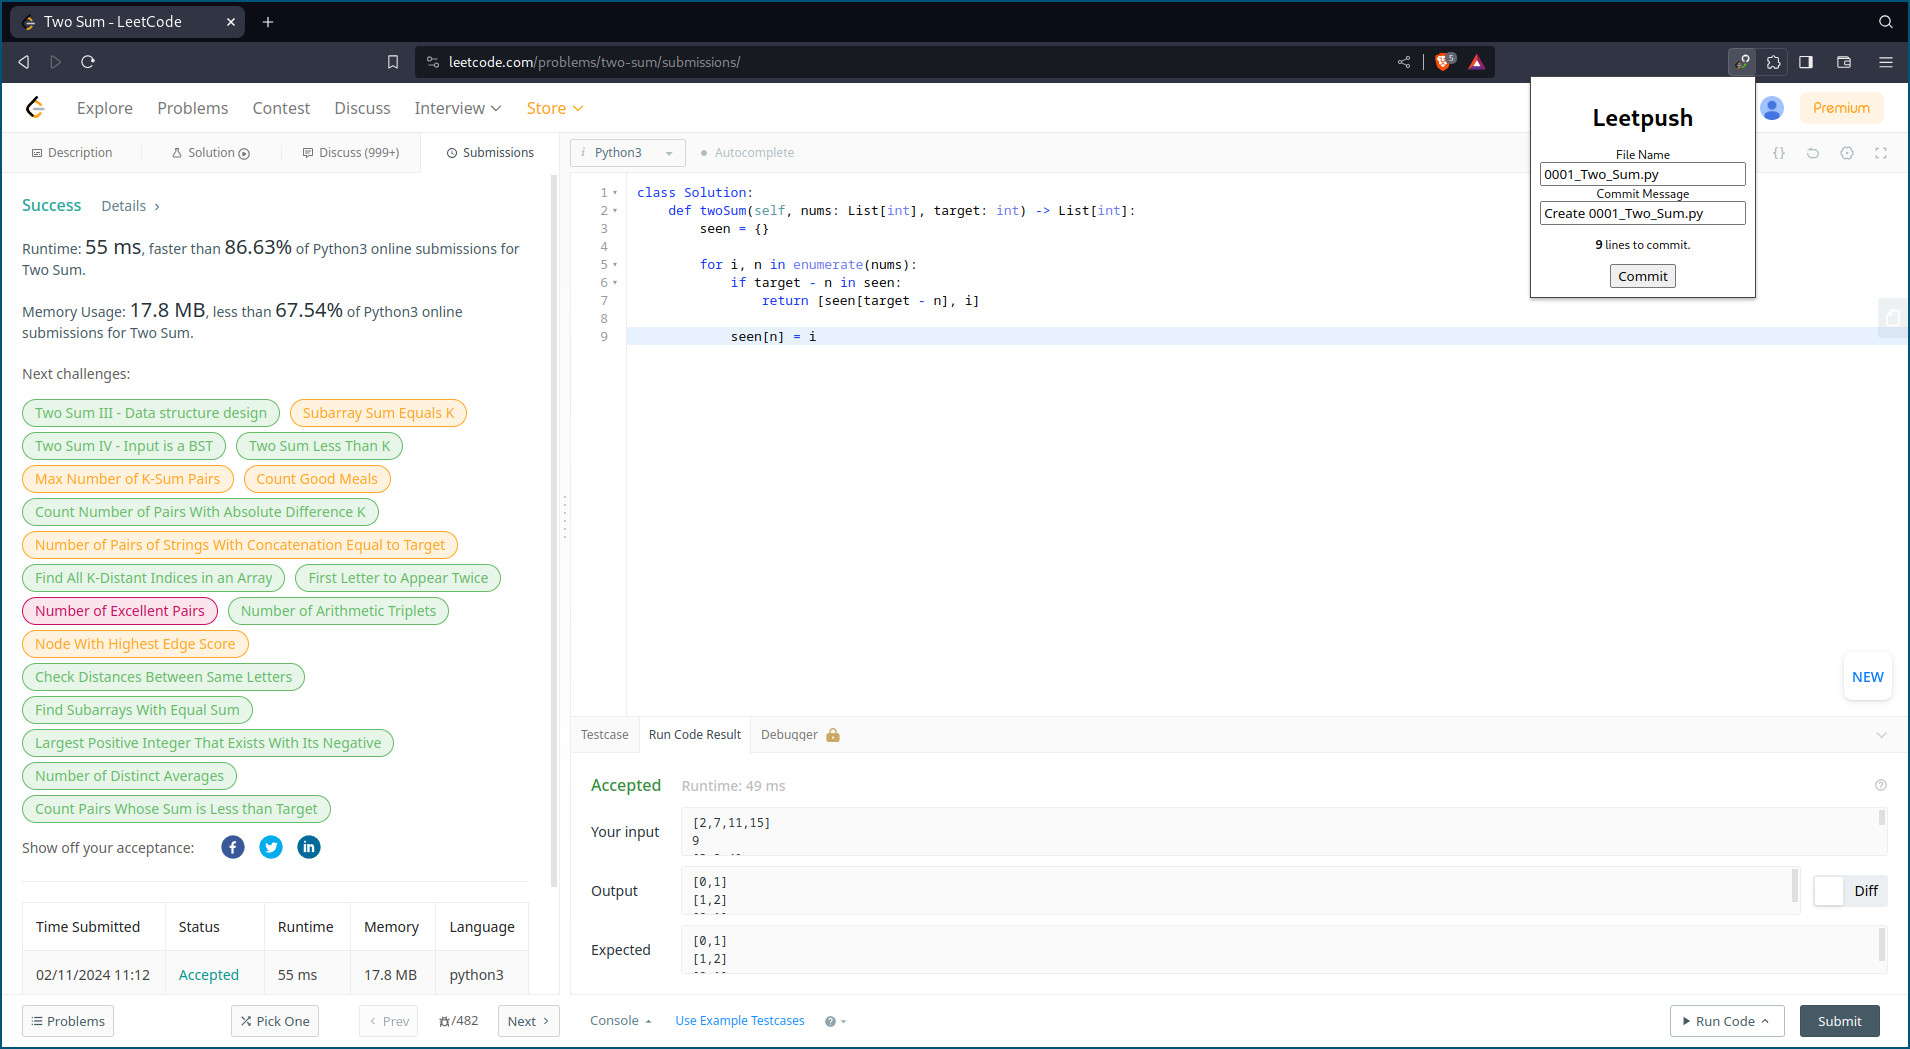Fold code at line 1 arrow
Image resolution: width=1910 pixels, height=1049 pixels.
coord(615,193)
